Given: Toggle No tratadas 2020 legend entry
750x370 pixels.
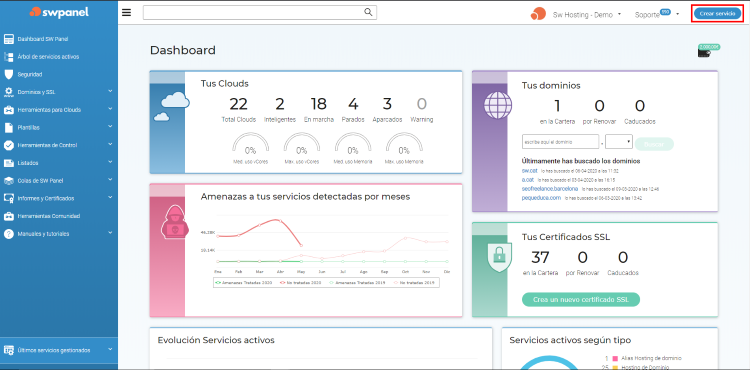Looking at the screenshot, I should point(300,283).
